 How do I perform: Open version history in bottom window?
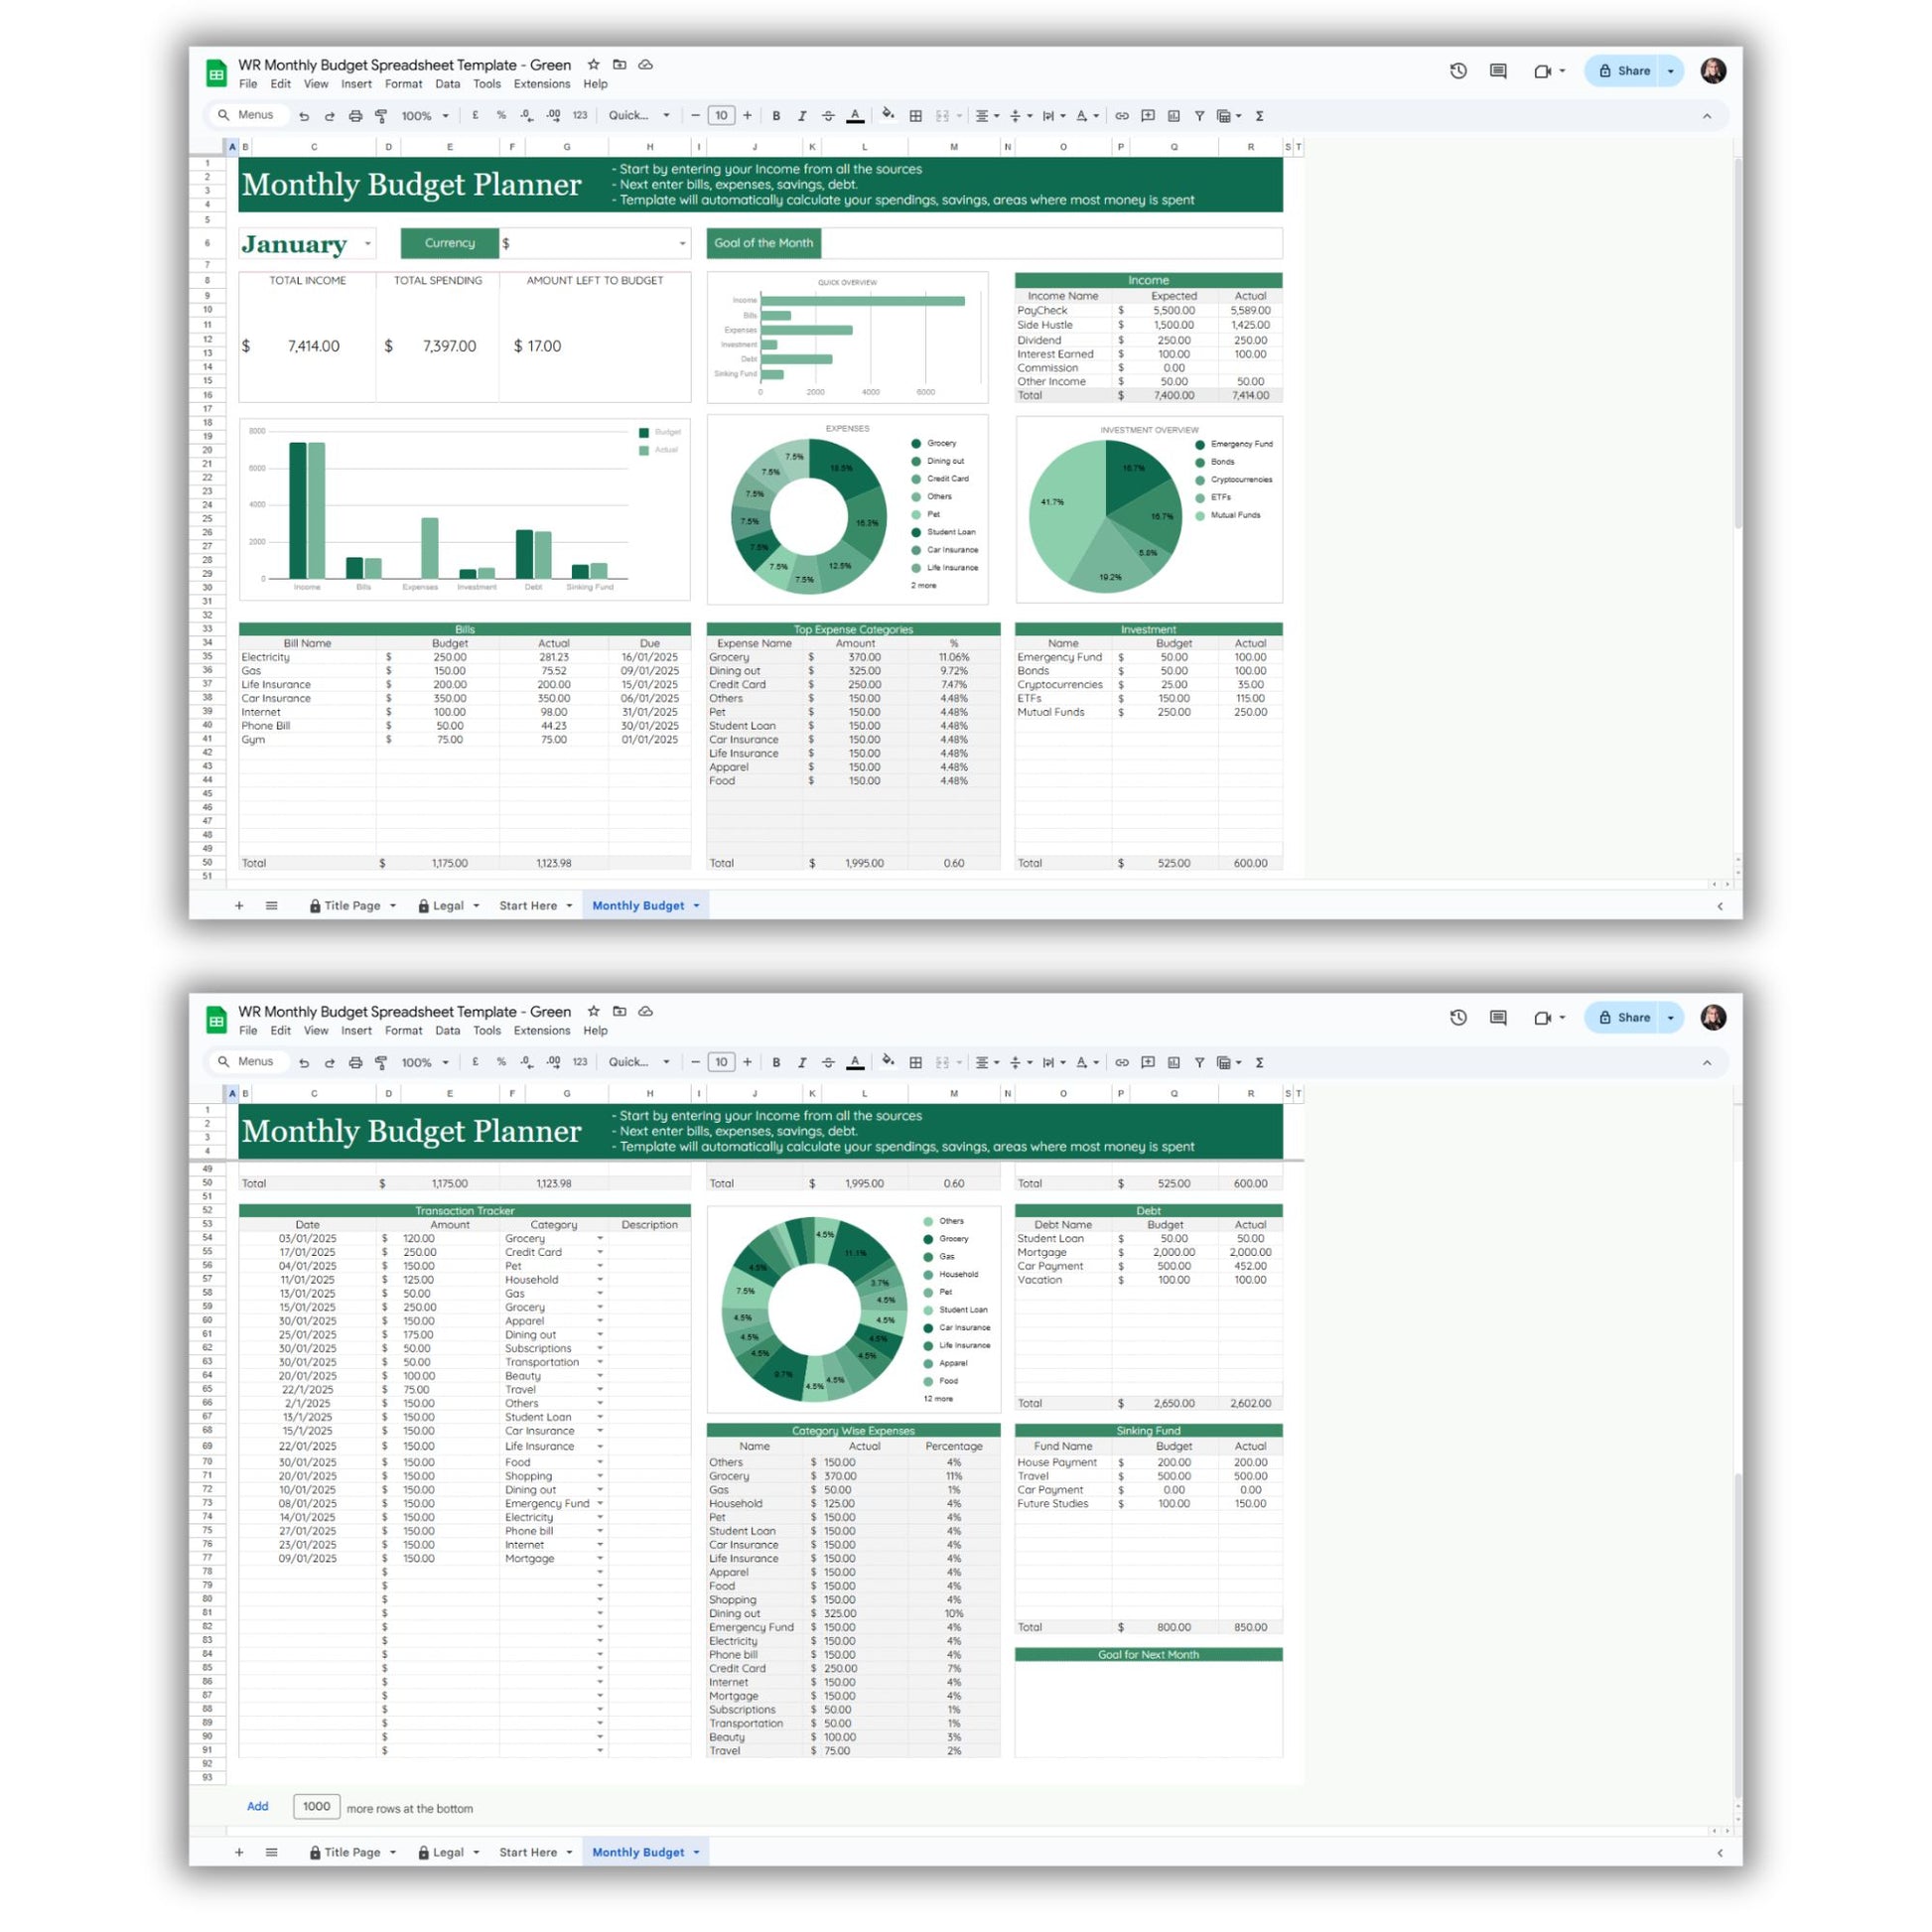click(x=1458, y=1018)
